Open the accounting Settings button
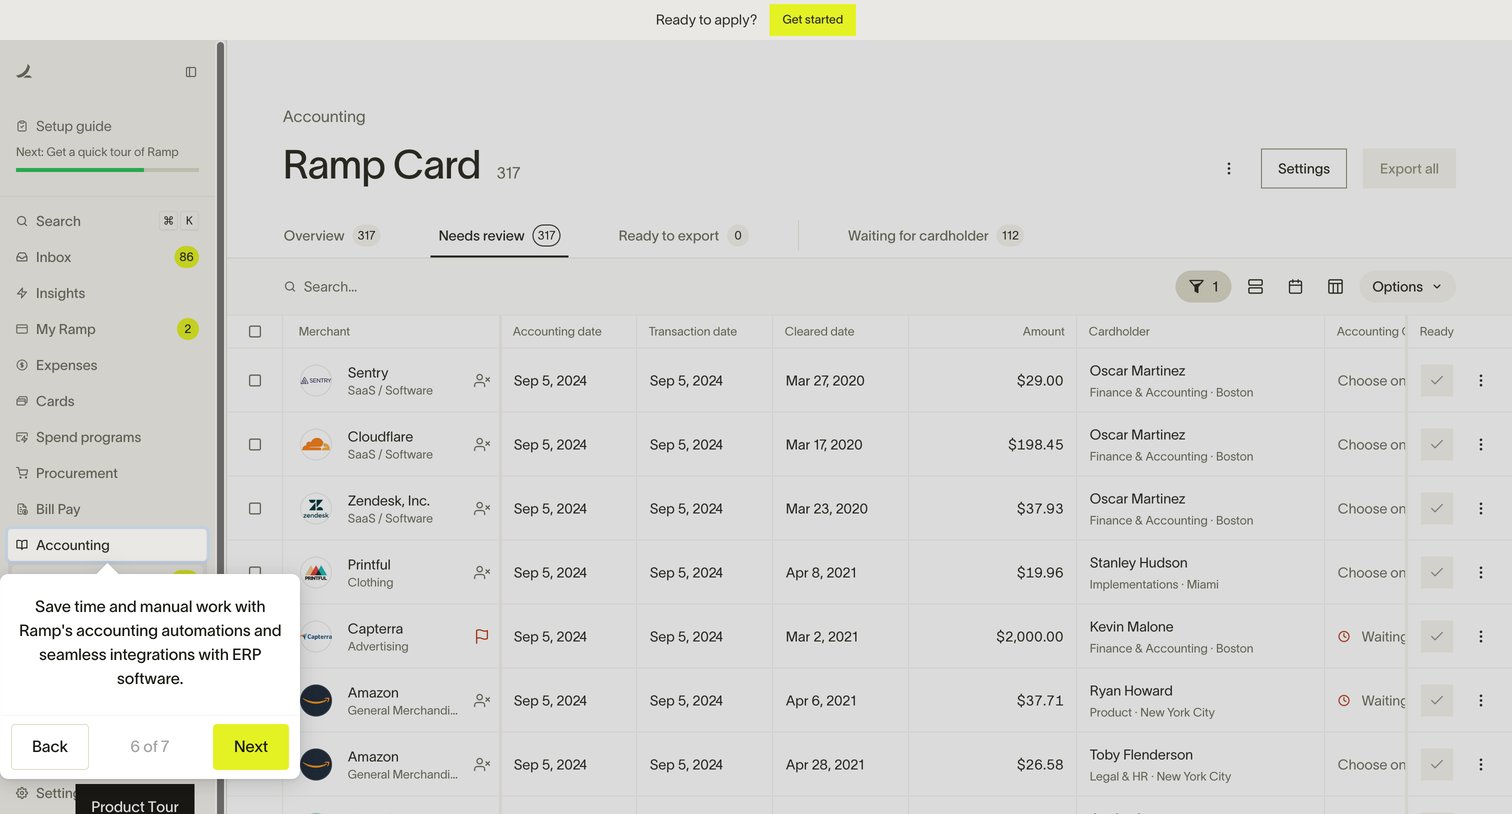The height and width of the screenshot is (814, 1512). click(1303, 169)
